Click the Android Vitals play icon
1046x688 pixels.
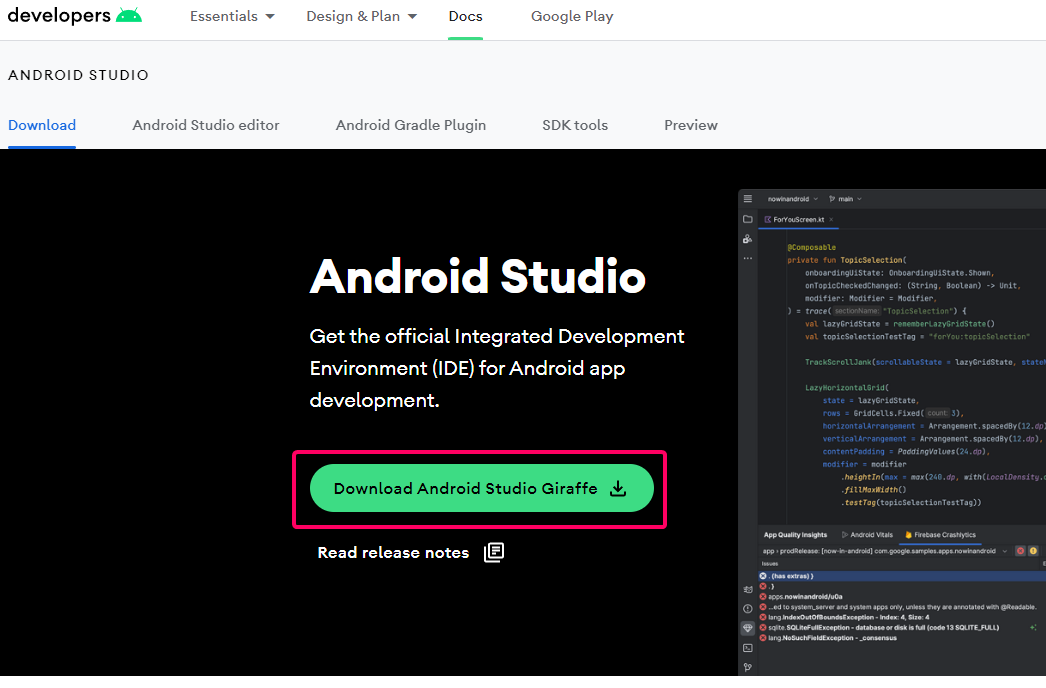point(845,535)
